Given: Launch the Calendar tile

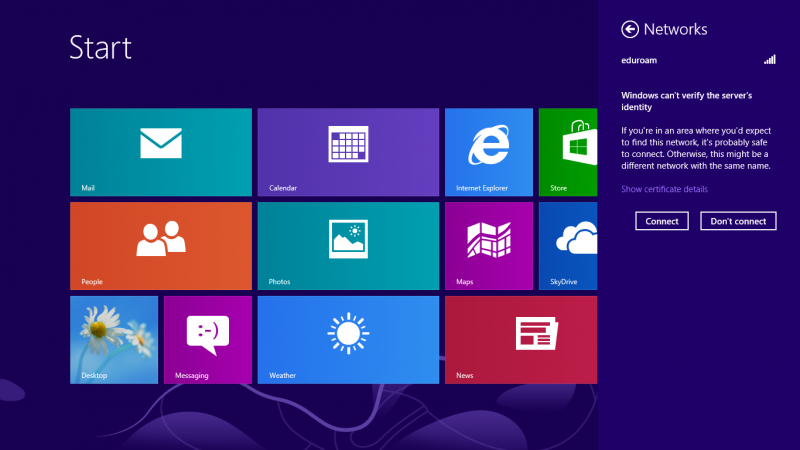Looking at the screenshot, I should (348, 152).
